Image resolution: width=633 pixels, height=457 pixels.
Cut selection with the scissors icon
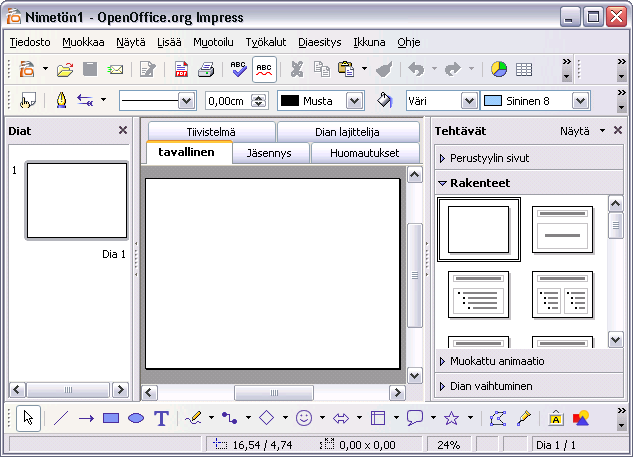[x=297, y=69]
